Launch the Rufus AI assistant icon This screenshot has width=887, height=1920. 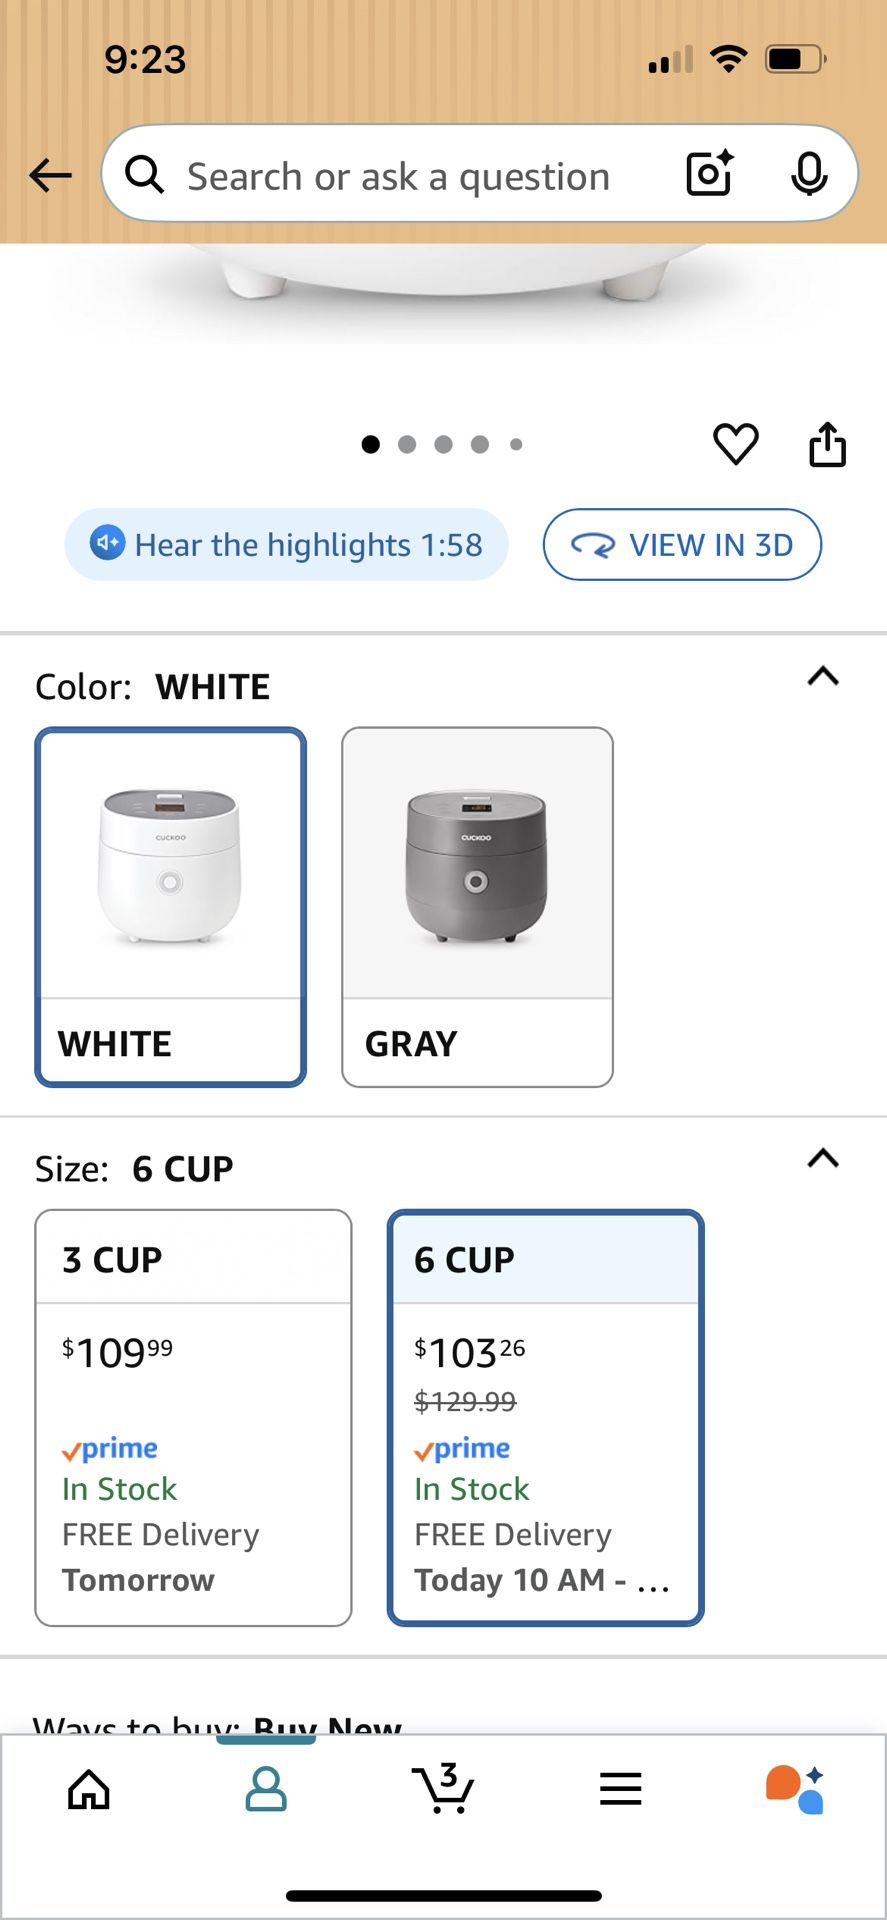click(795, 1788)
